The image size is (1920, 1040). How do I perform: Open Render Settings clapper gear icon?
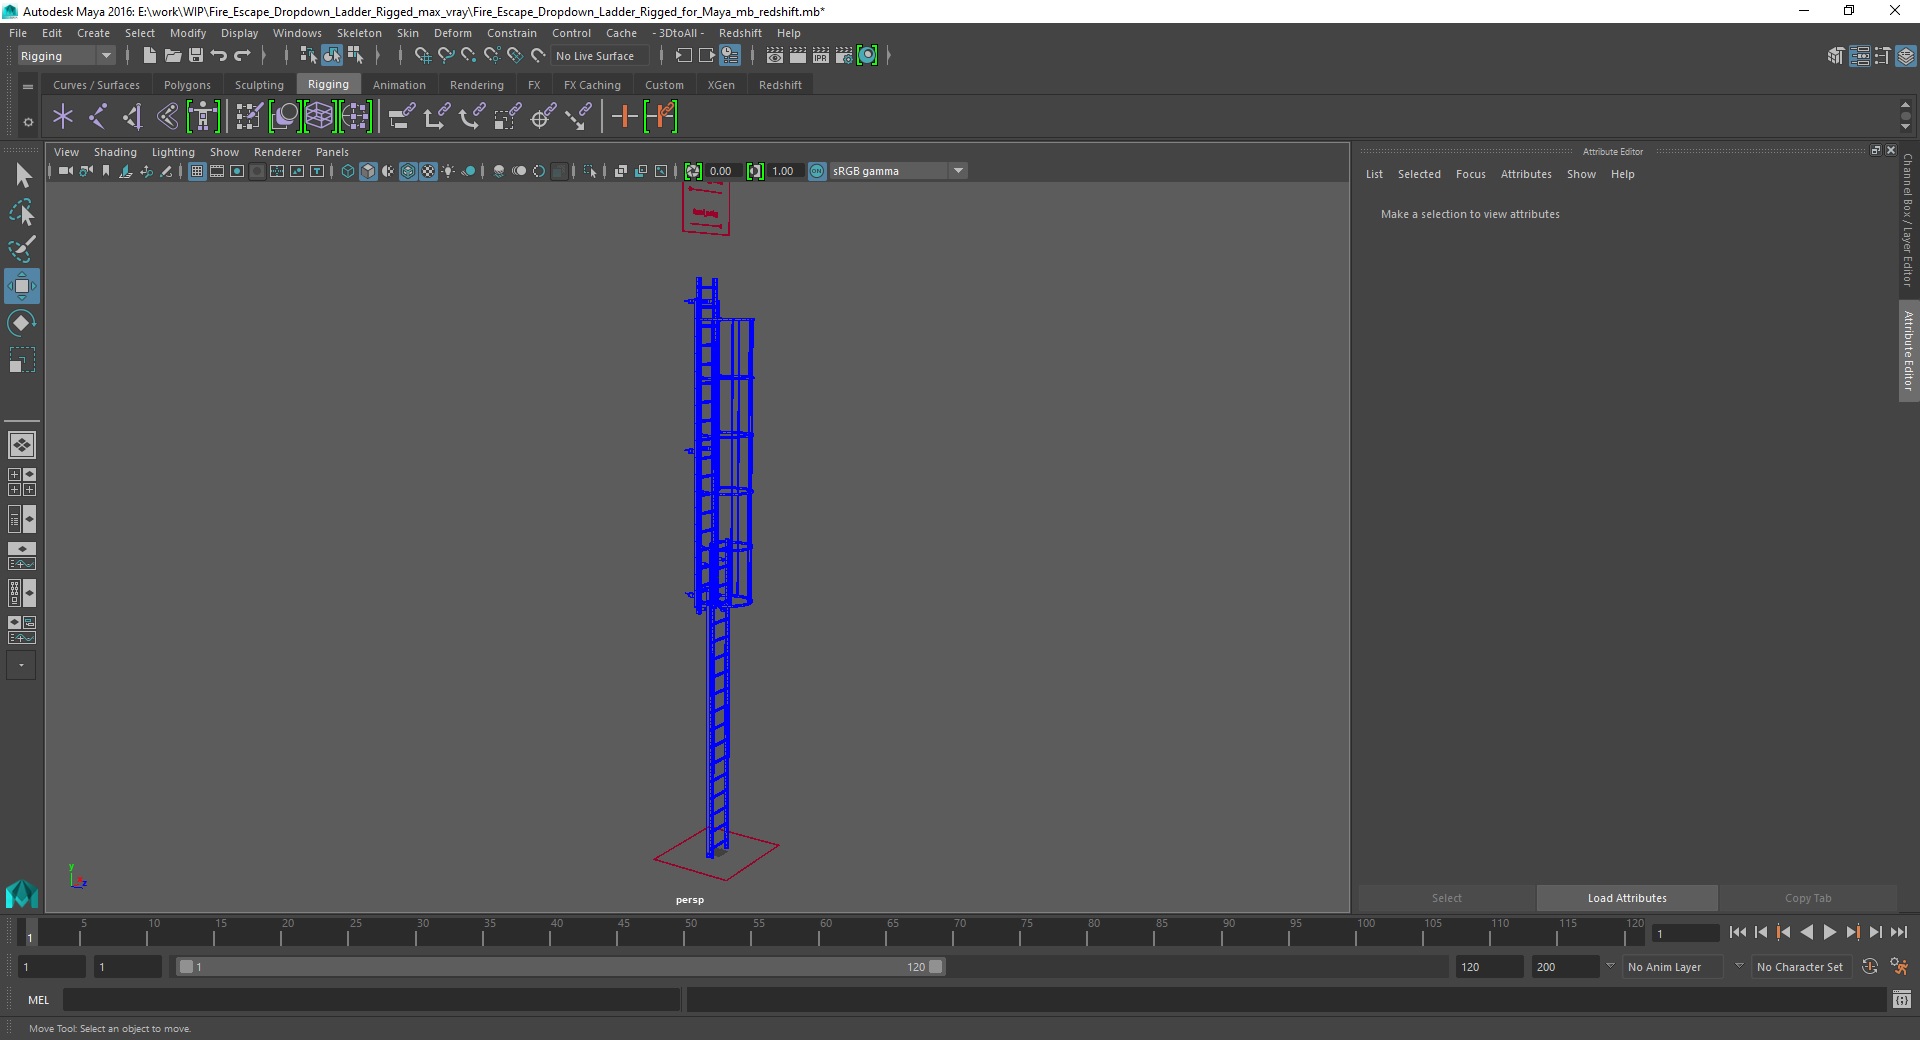[x=844, y=56]
